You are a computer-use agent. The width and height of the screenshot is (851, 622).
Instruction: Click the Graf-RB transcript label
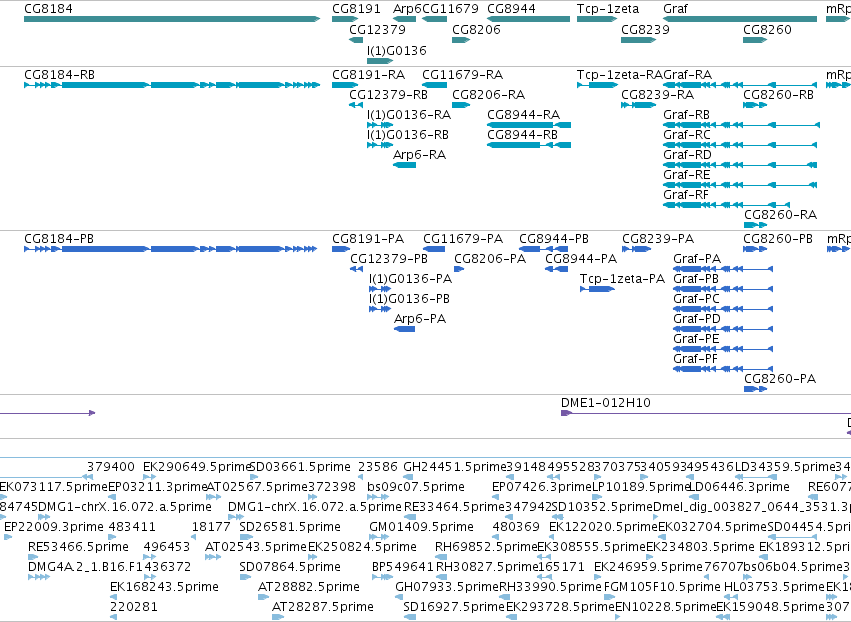pos(687,115)
